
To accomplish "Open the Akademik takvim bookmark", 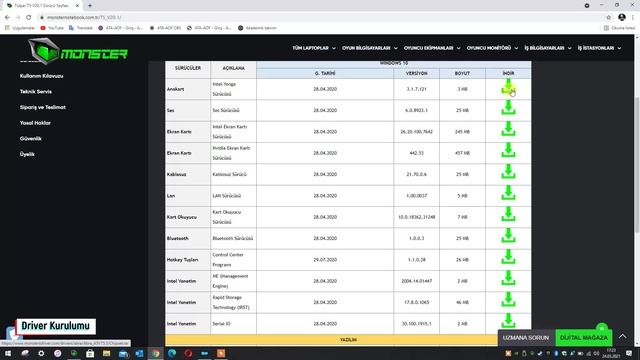I will click(257, 28).
